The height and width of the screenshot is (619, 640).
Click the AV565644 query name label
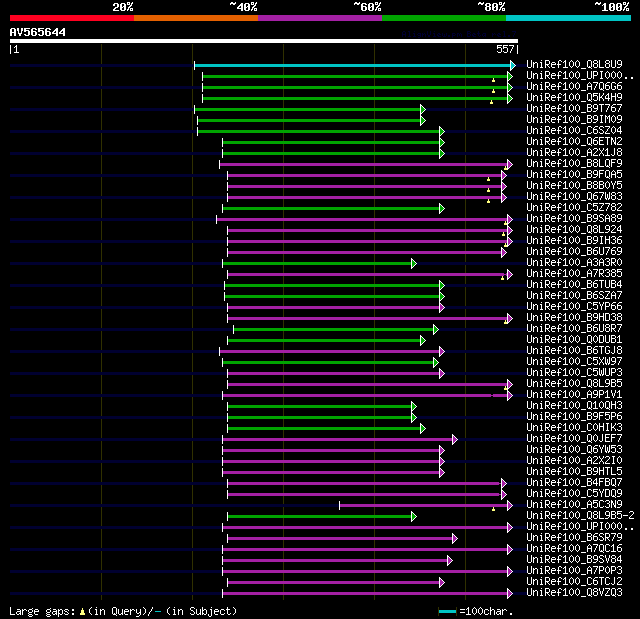(x=38, y=32)
